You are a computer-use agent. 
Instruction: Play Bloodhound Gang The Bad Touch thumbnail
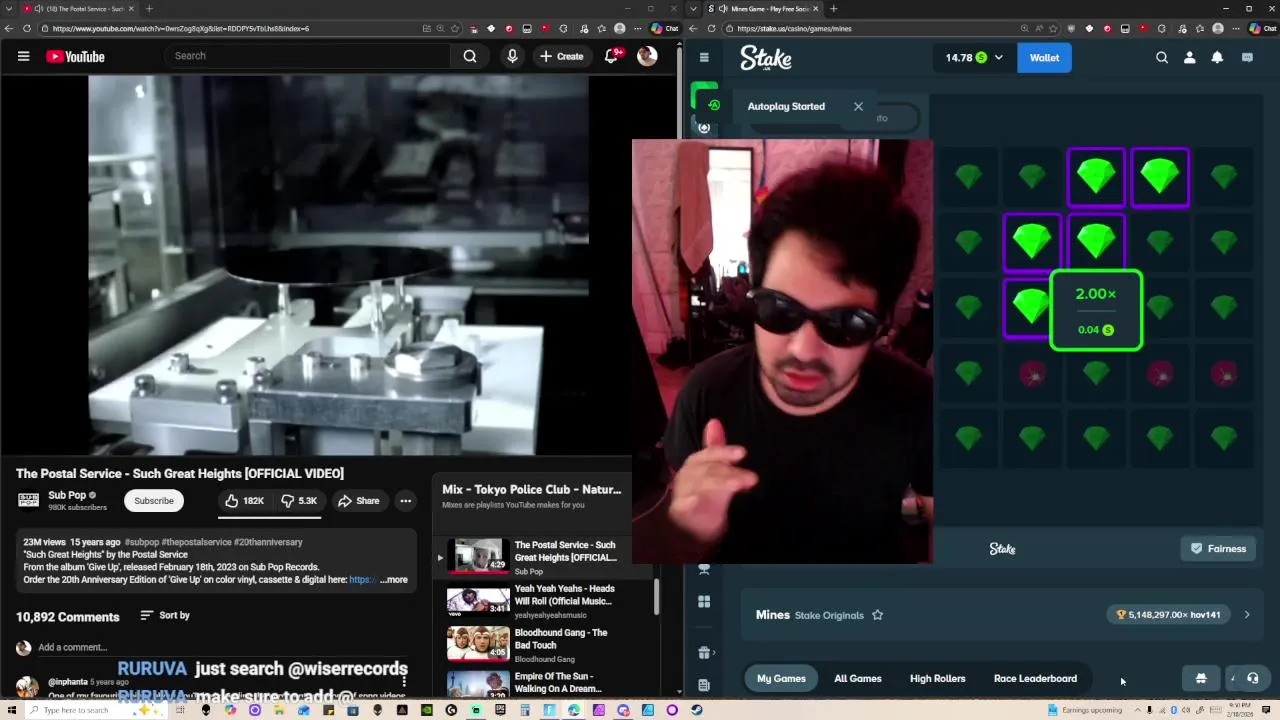478,645
